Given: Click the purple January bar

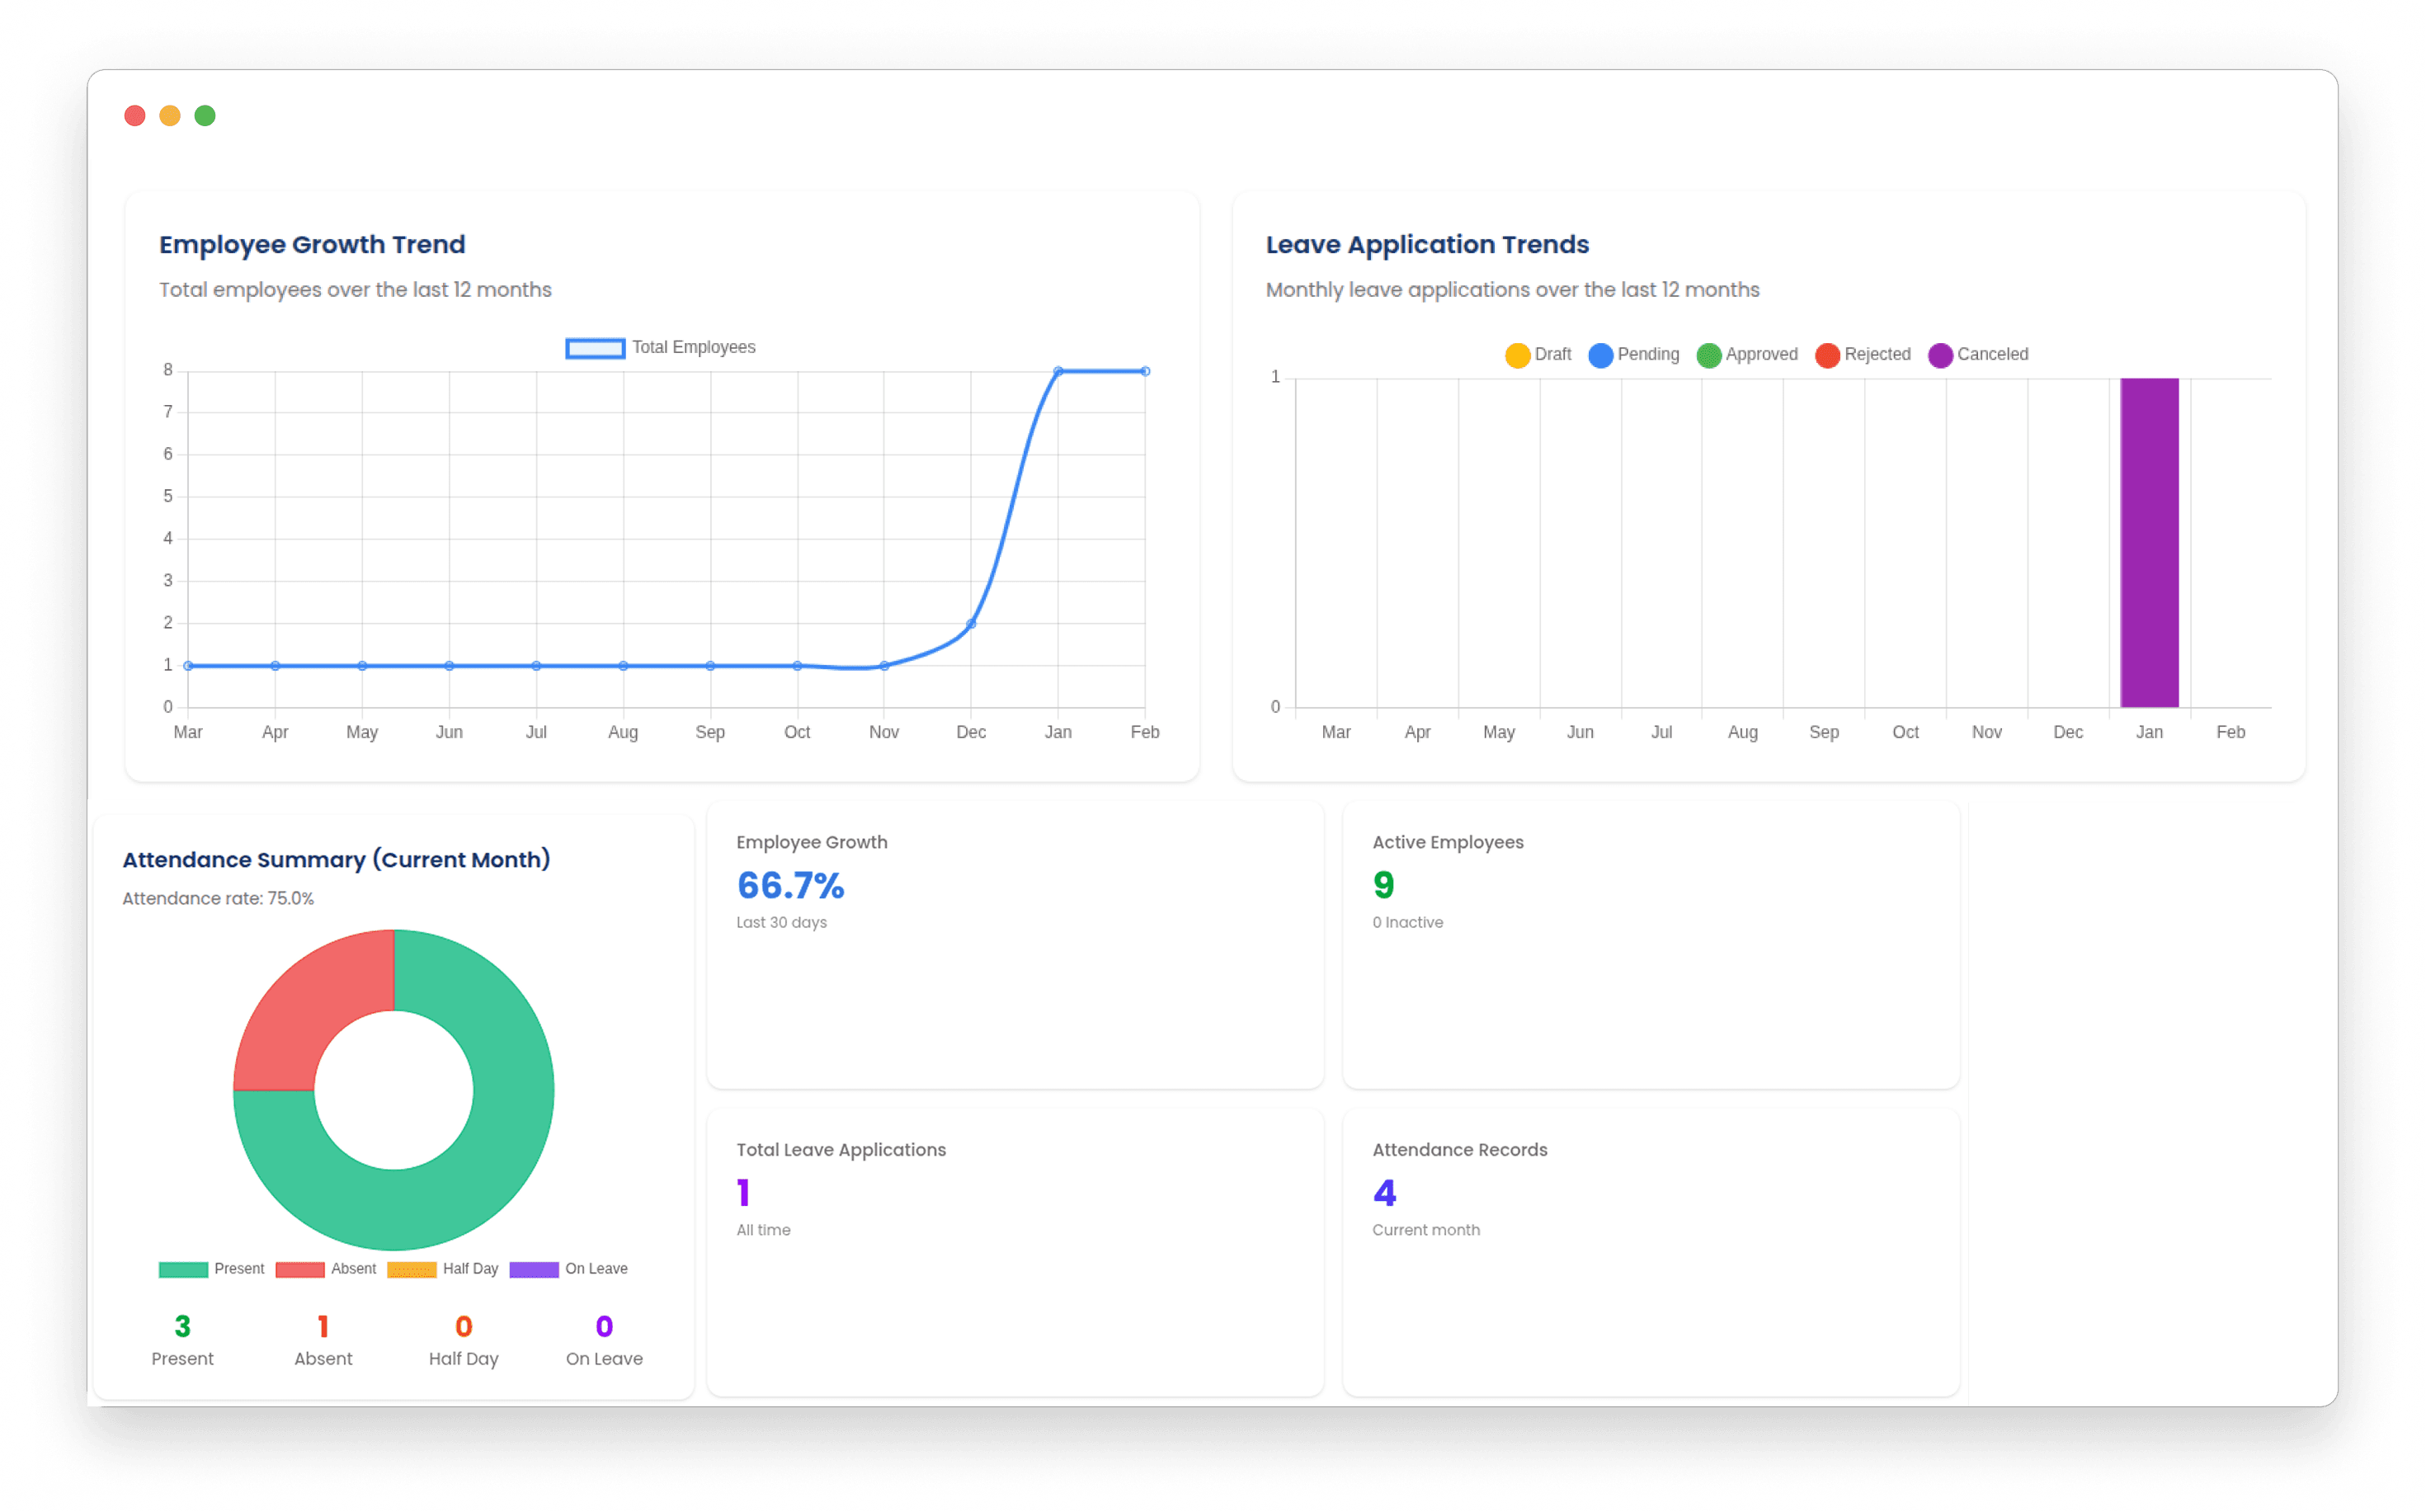Looking at the screenshot, I should tap(2149, 542).
